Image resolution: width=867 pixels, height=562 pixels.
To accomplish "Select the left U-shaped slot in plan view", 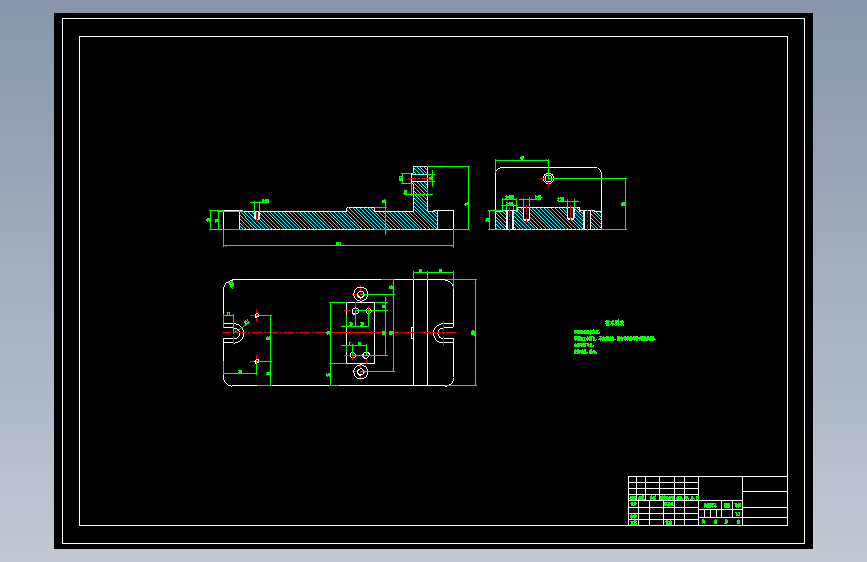I will pos(233,332).
